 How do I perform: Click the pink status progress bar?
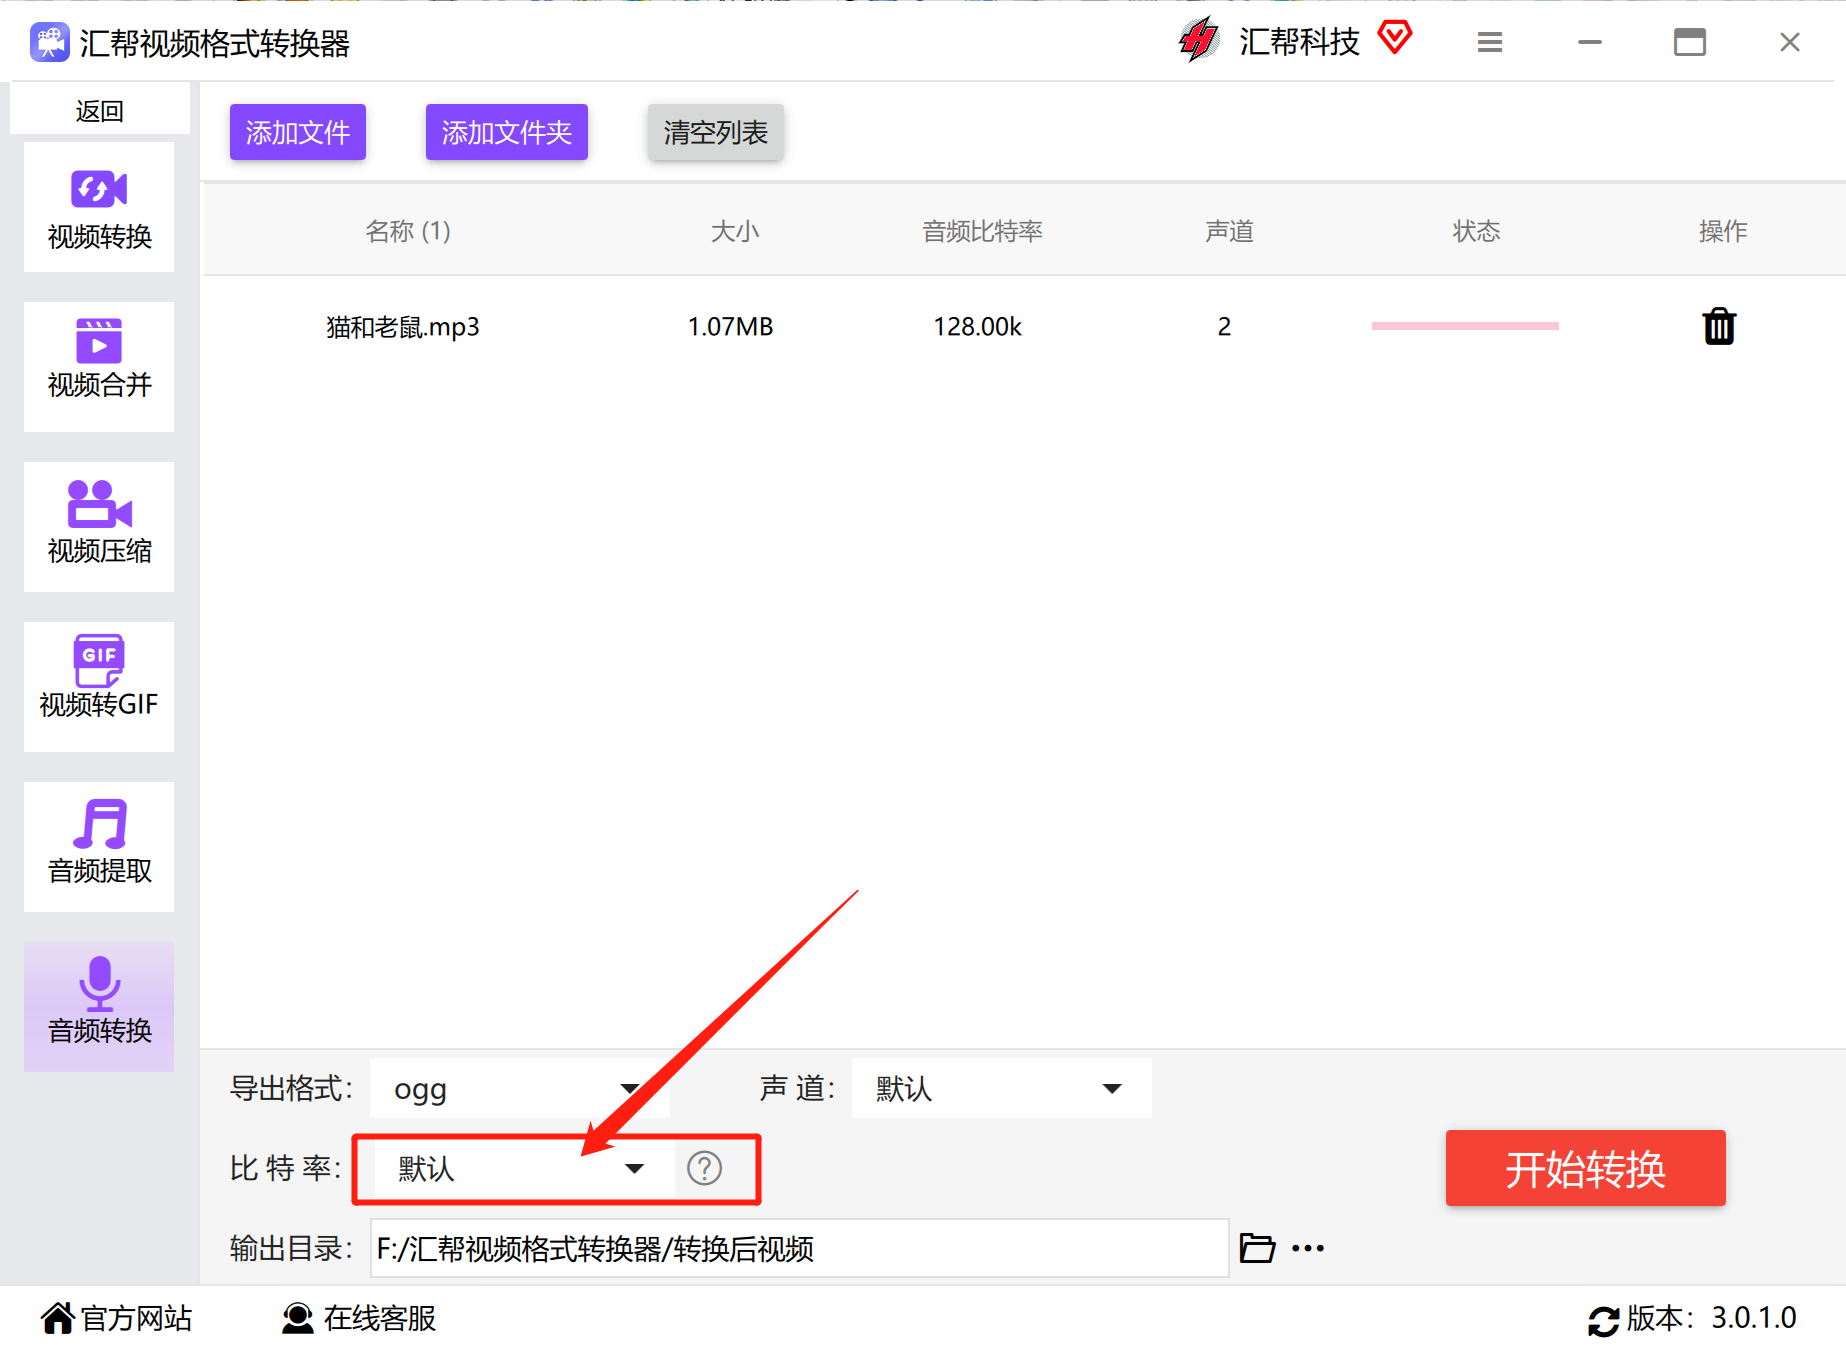coord(1465,326)
